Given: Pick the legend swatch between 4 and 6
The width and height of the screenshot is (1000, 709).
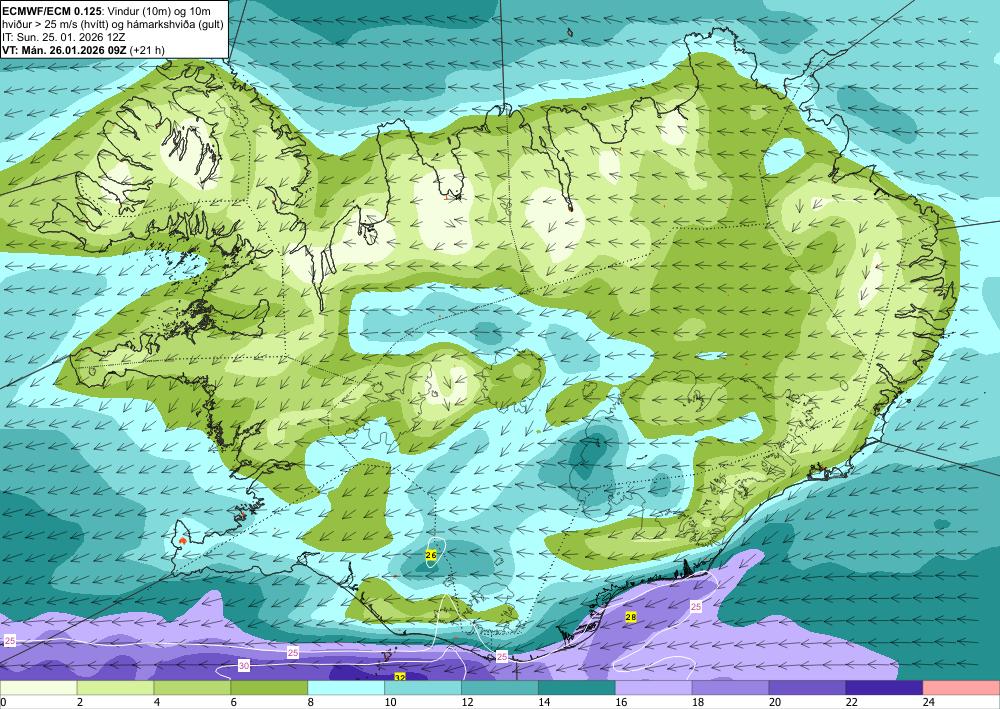Looking at the screenshot, I should point(192,687).
